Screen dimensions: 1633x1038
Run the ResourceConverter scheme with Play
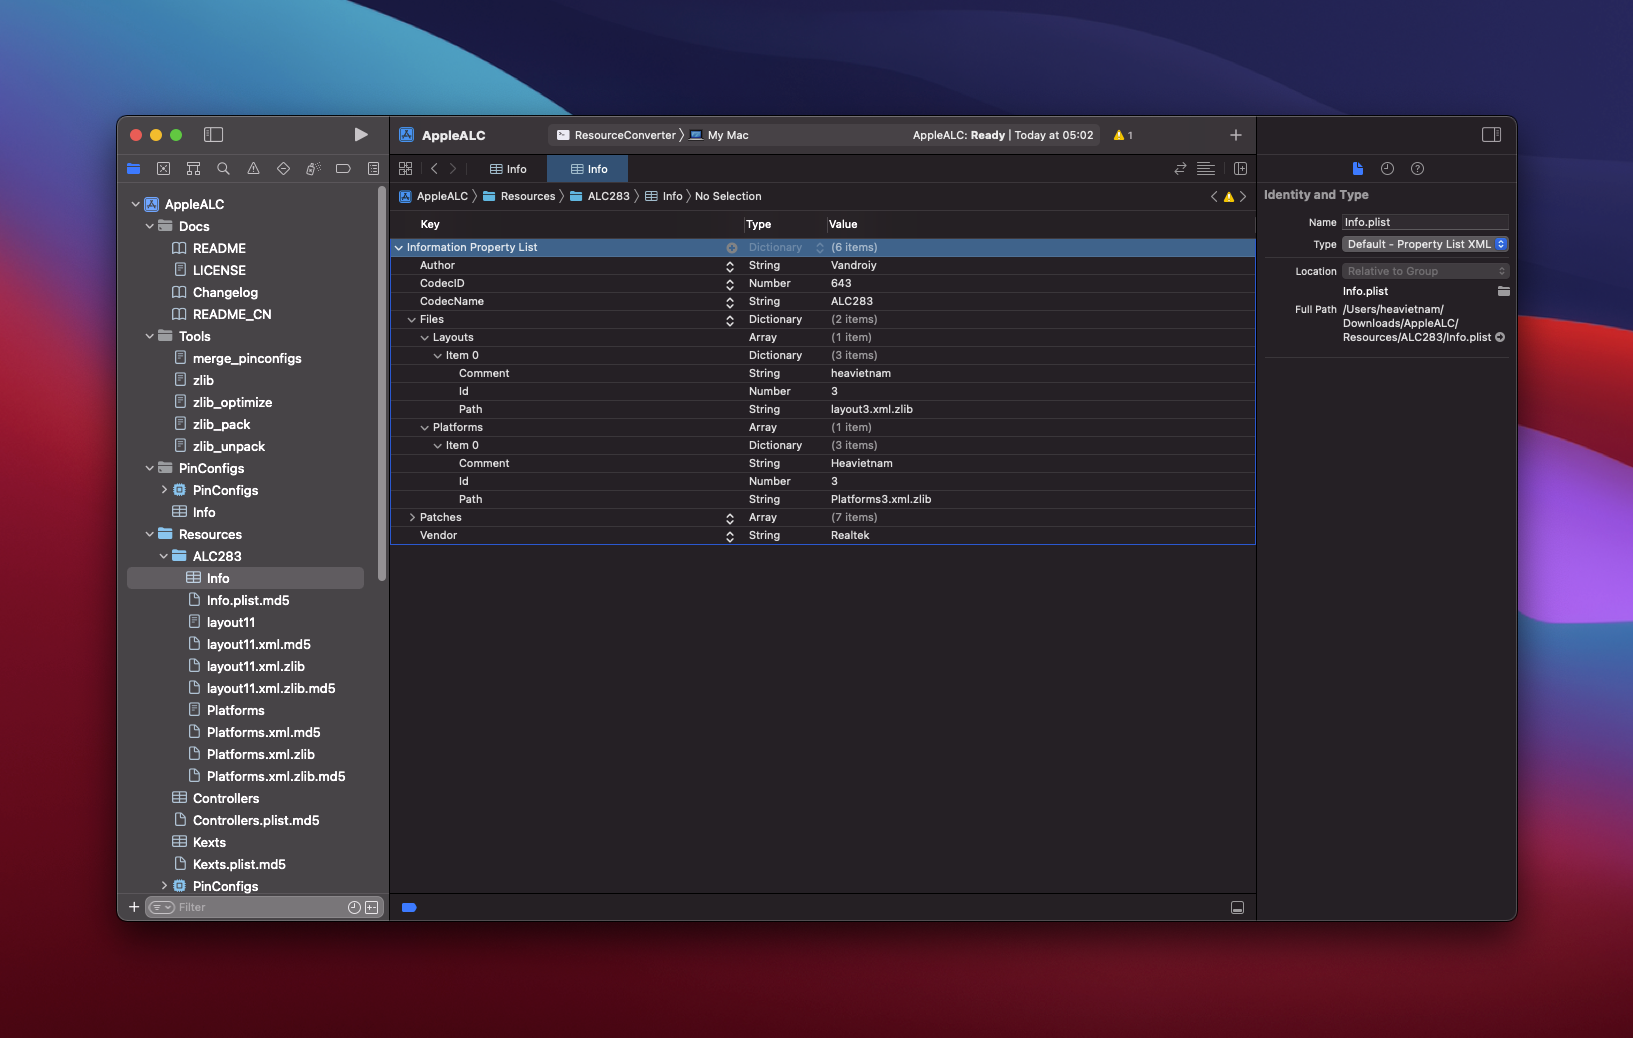(x=361, y=135)
